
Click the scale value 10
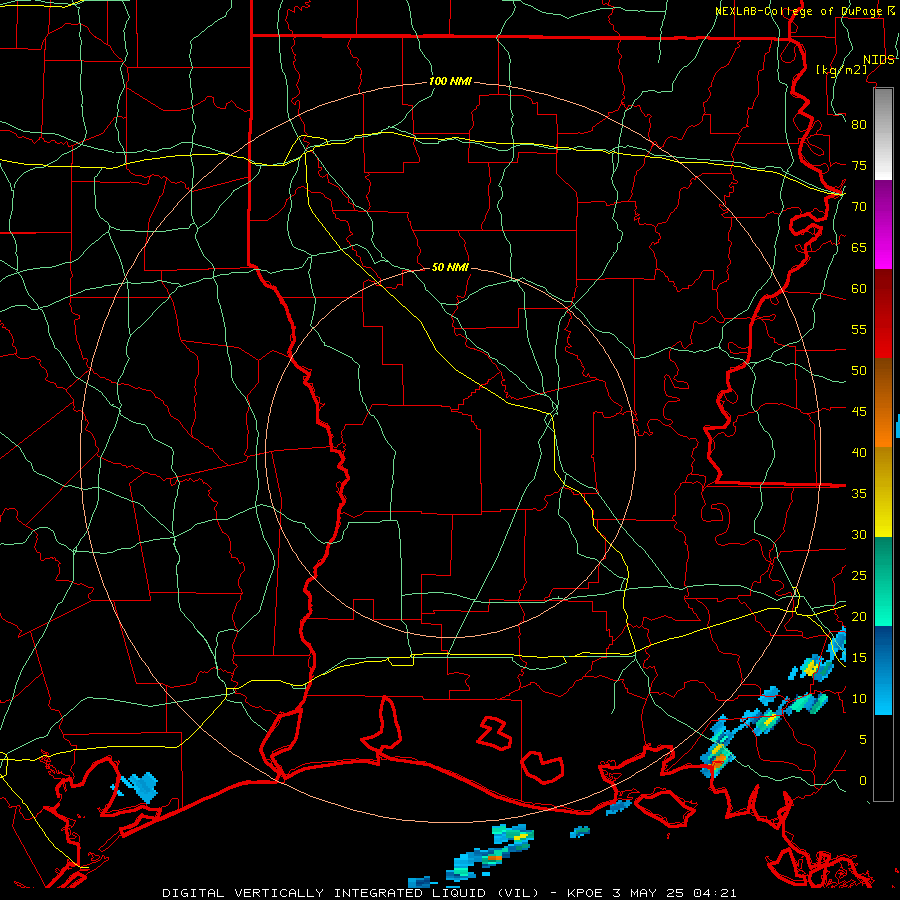[x=859, y=699]
